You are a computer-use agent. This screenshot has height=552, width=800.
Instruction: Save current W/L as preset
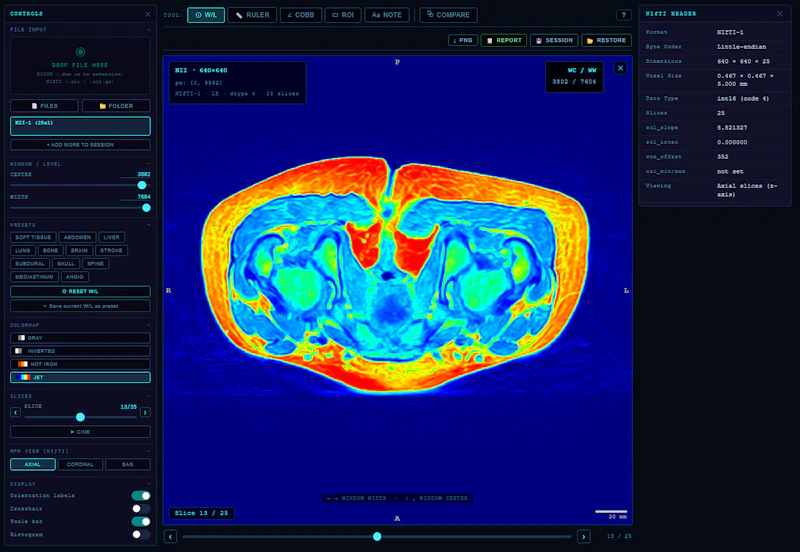pos(80,306)
